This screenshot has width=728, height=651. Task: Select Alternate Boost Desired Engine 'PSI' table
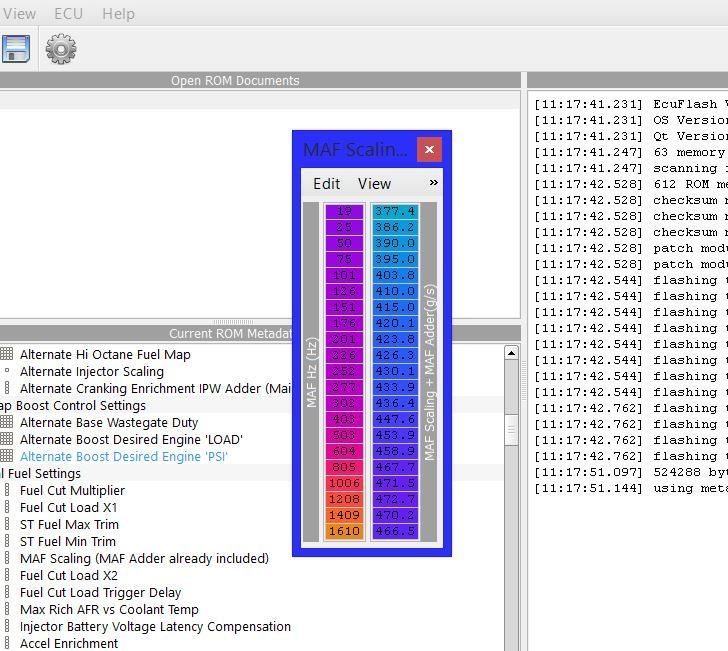point(123,456)
